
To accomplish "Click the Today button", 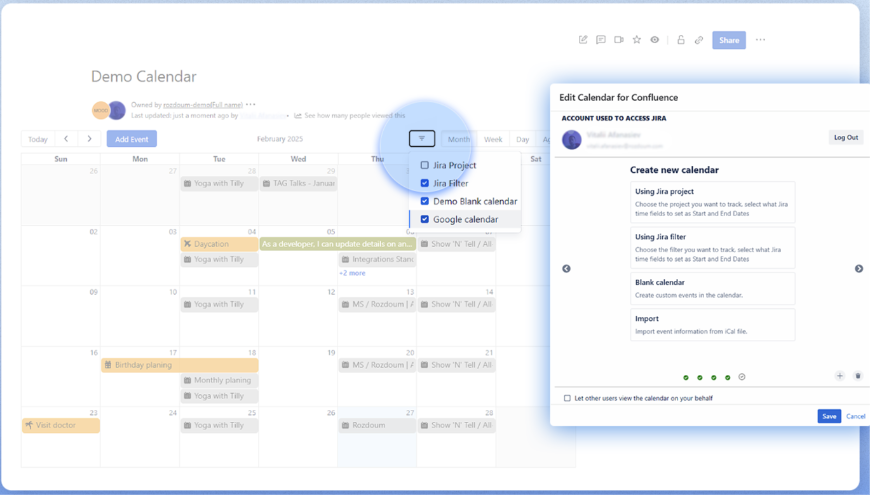I will 38,139.
